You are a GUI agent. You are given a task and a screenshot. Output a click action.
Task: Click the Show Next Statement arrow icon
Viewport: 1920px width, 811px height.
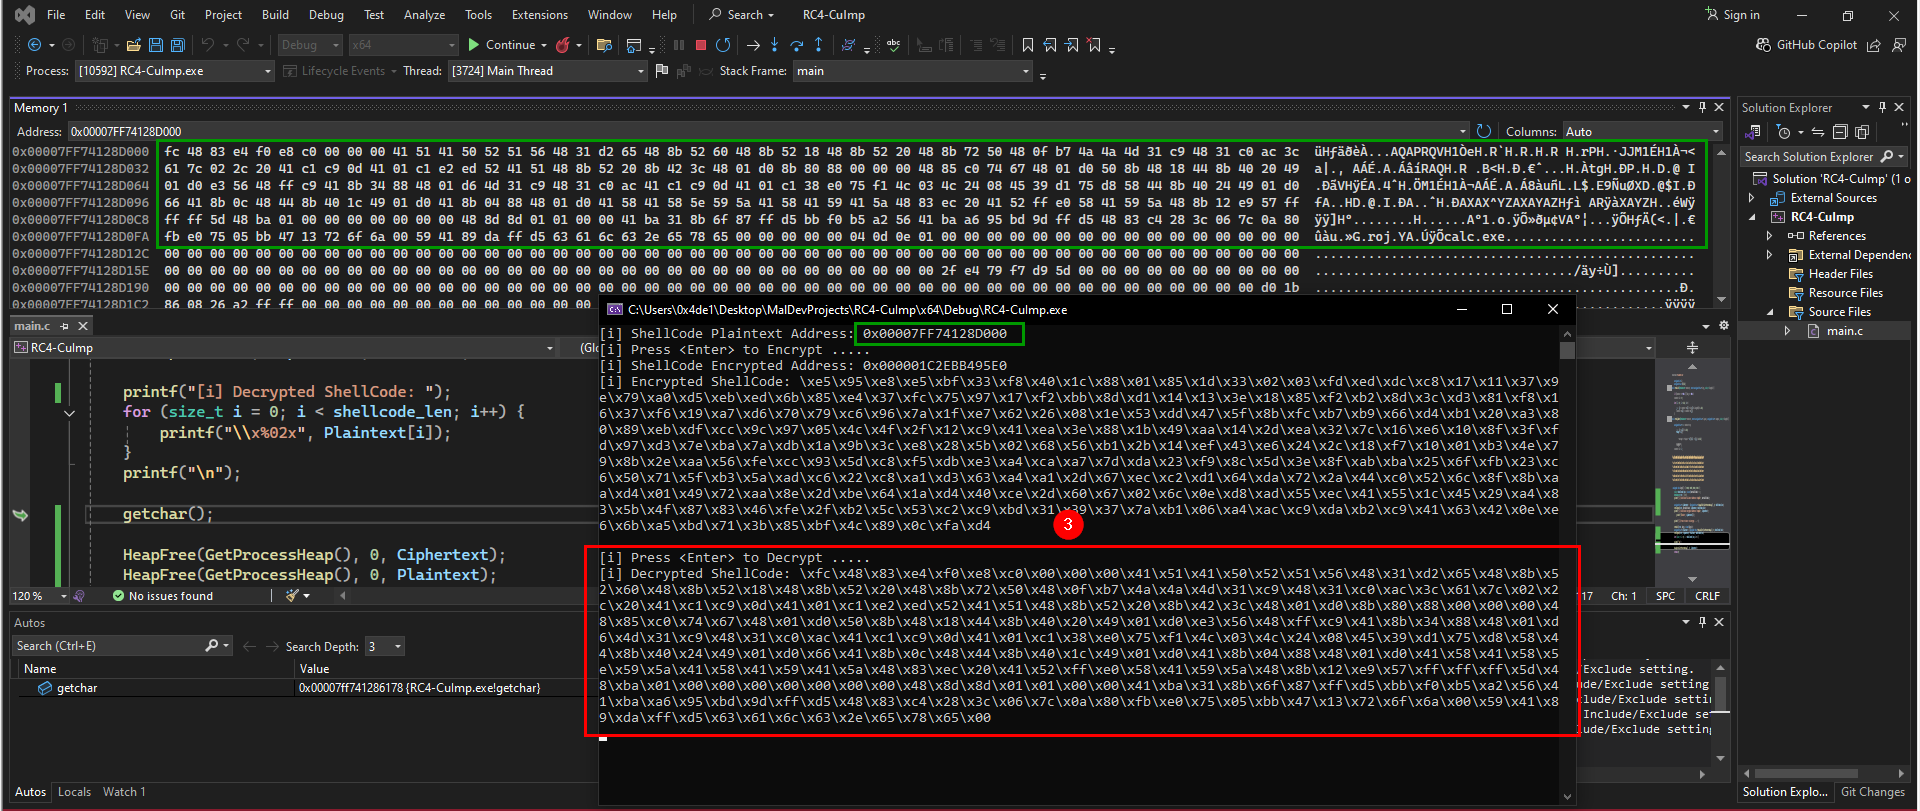(753, 45)
